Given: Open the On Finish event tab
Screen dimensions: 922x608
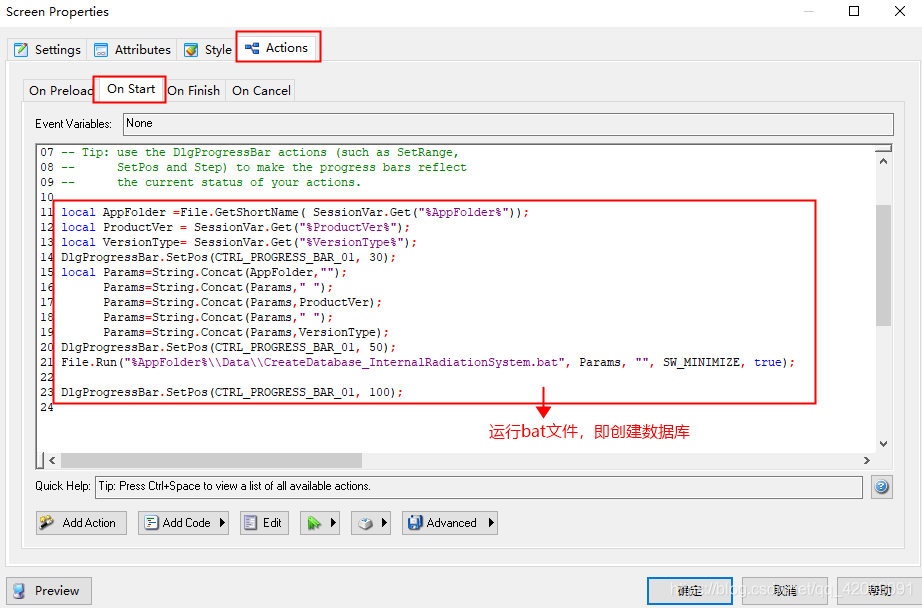Looking at the screenshot, I should (x=193, y=91).
